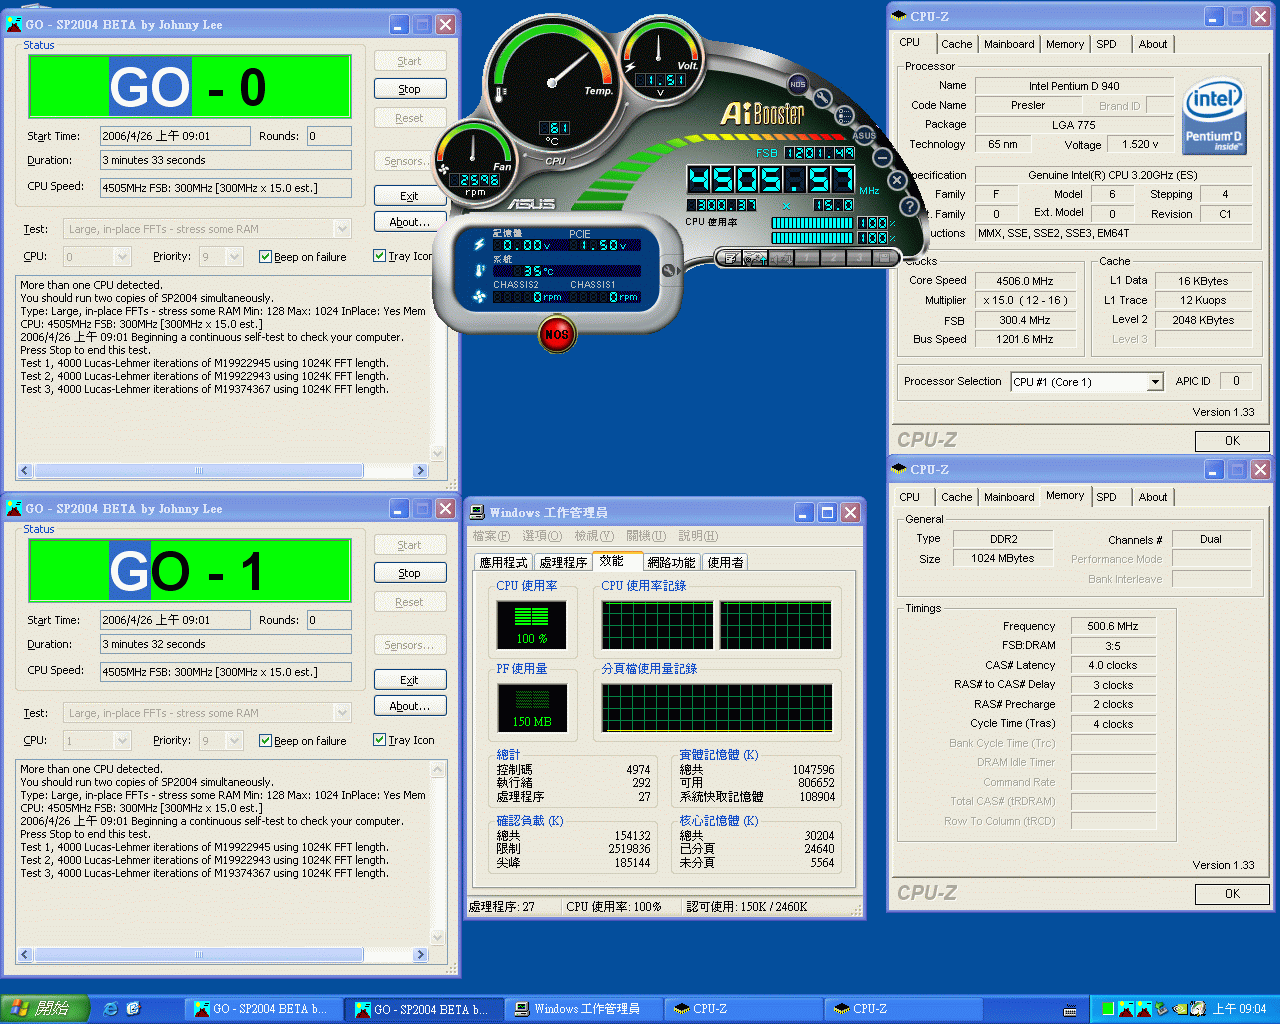Click the minus minimize icon on AiBooster arc

click(882, 157)
